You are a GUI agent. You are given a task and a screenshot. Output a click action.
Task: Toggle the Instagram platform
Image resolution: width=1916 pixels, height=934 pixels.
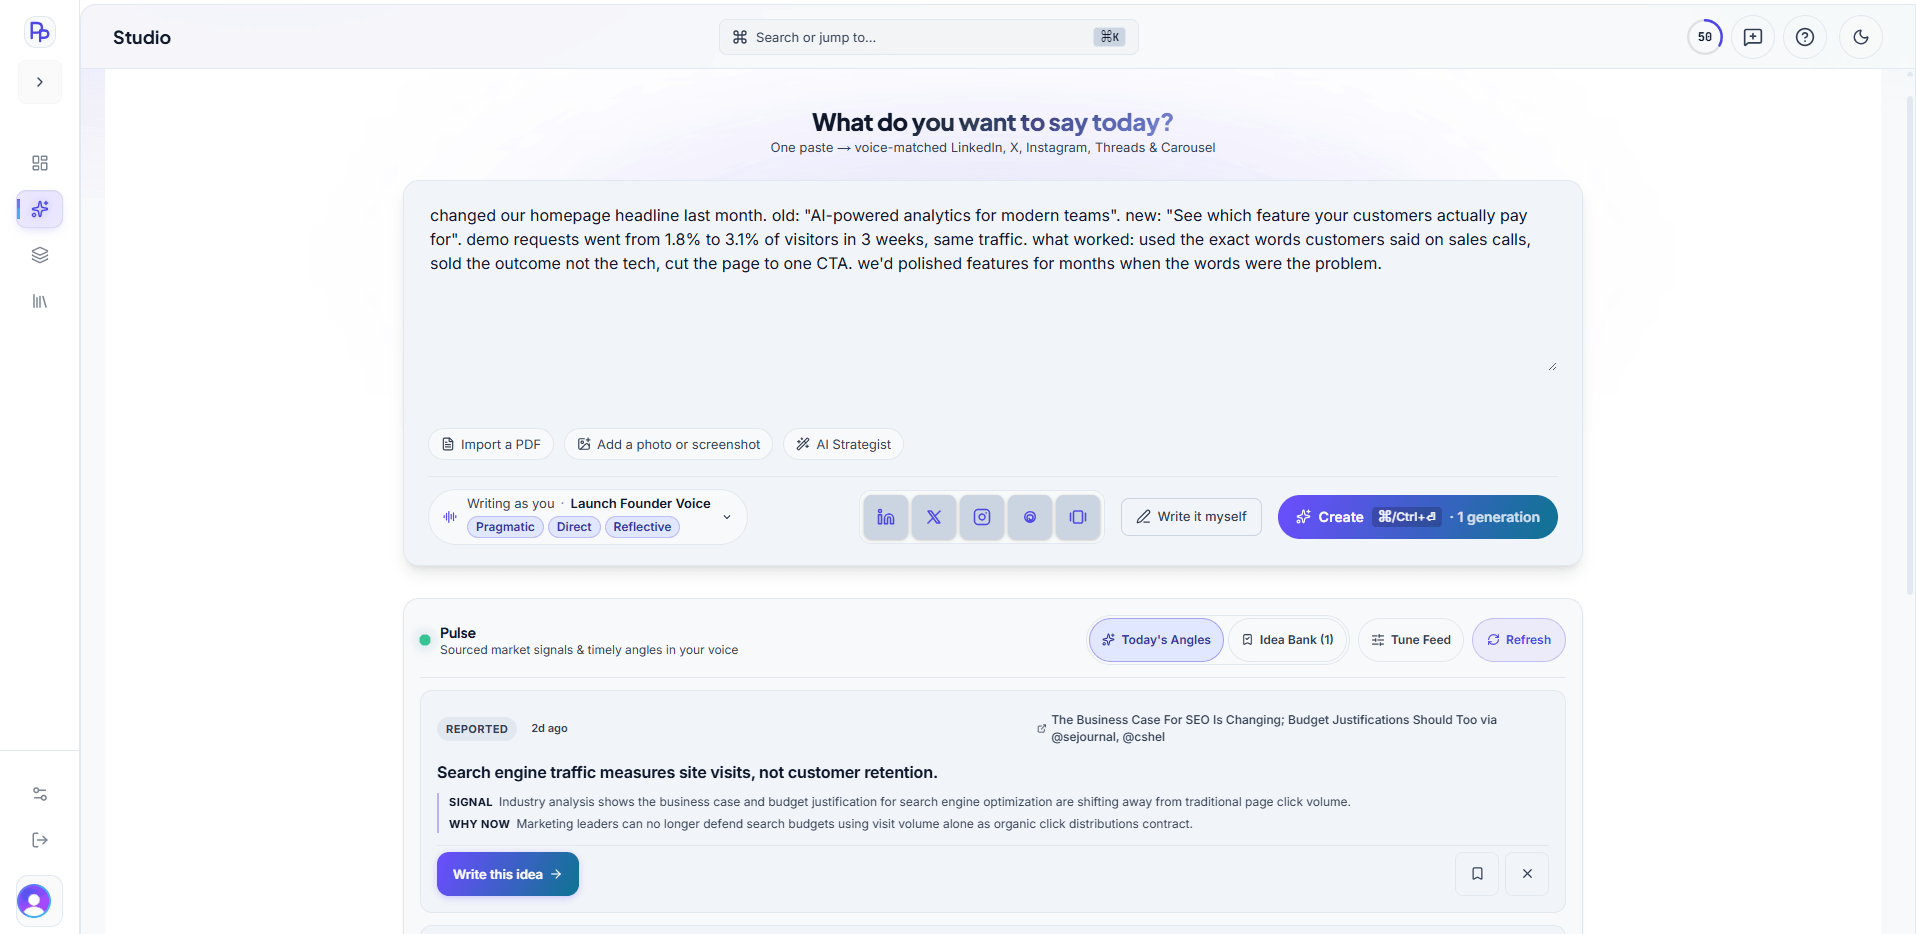[x=982, y=517]
